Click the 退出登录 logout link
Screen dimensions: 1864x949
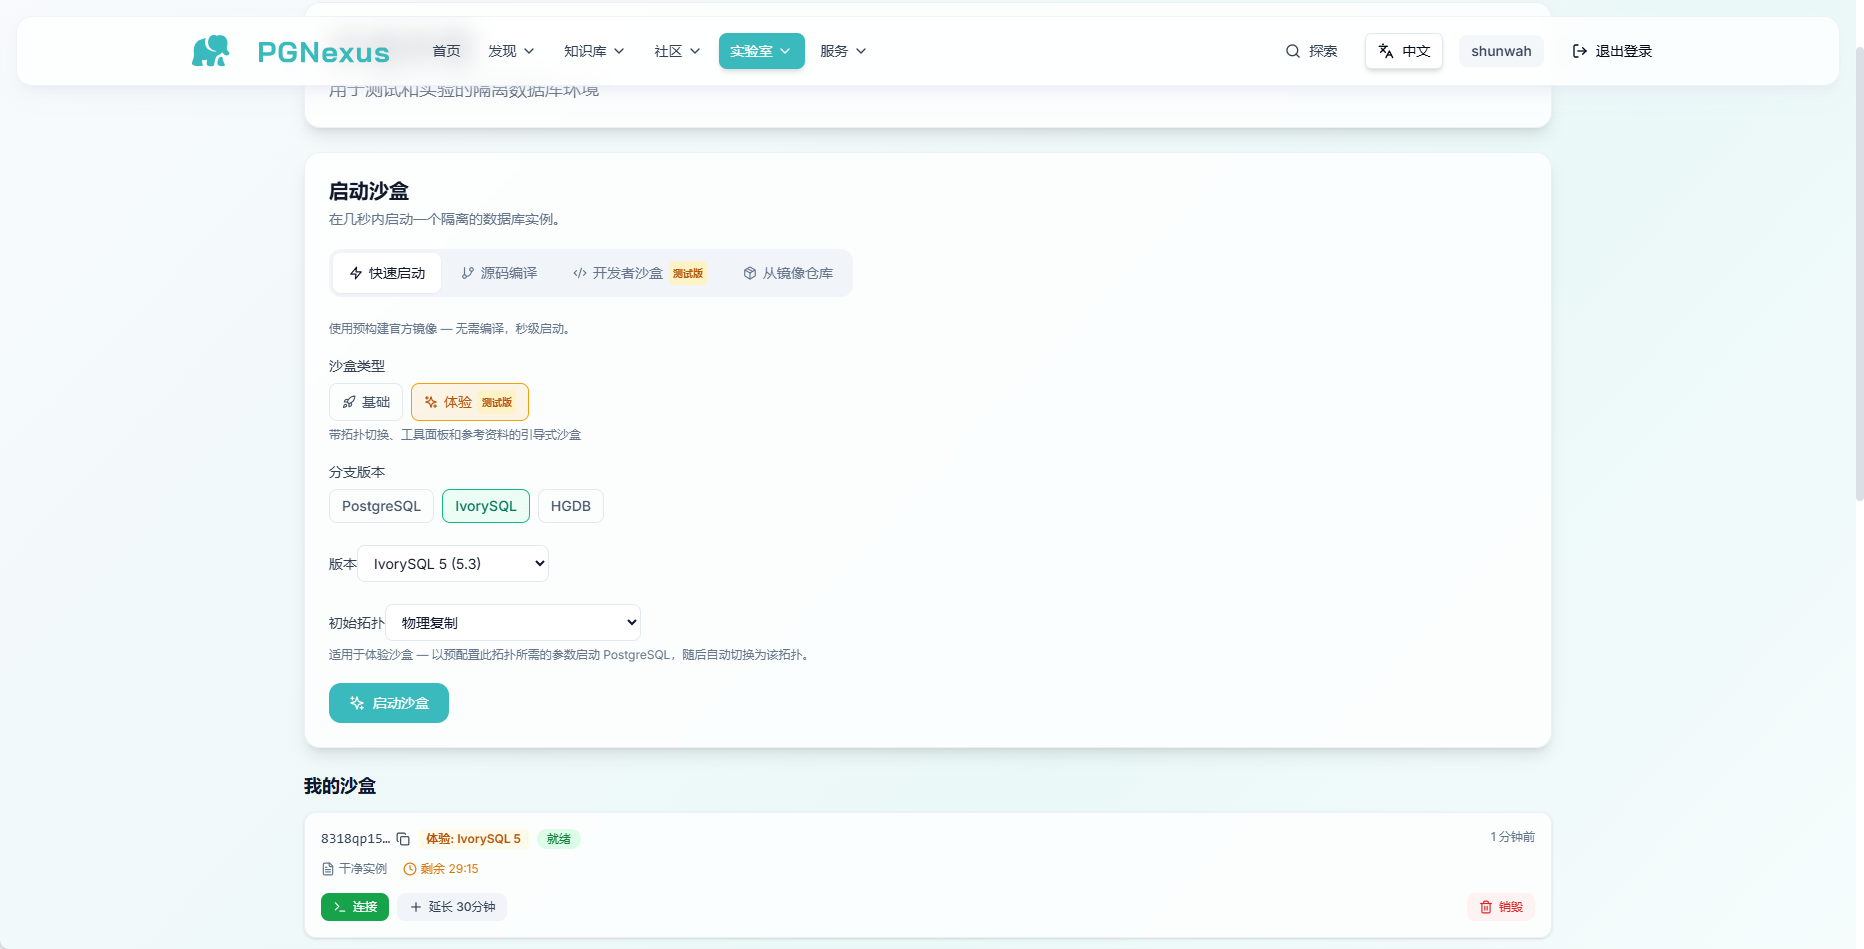[1612, 51]
